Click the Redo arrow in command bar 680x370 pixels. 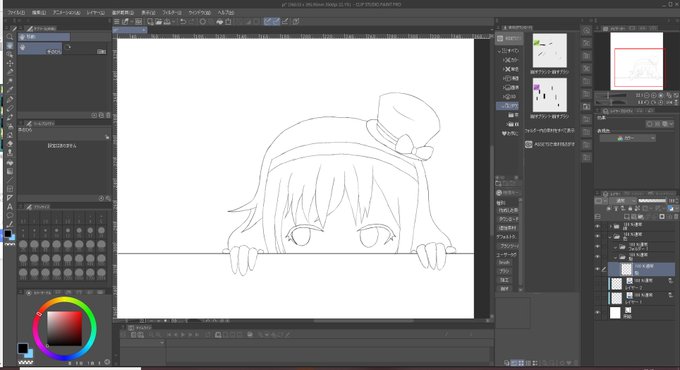pos(192,21)
